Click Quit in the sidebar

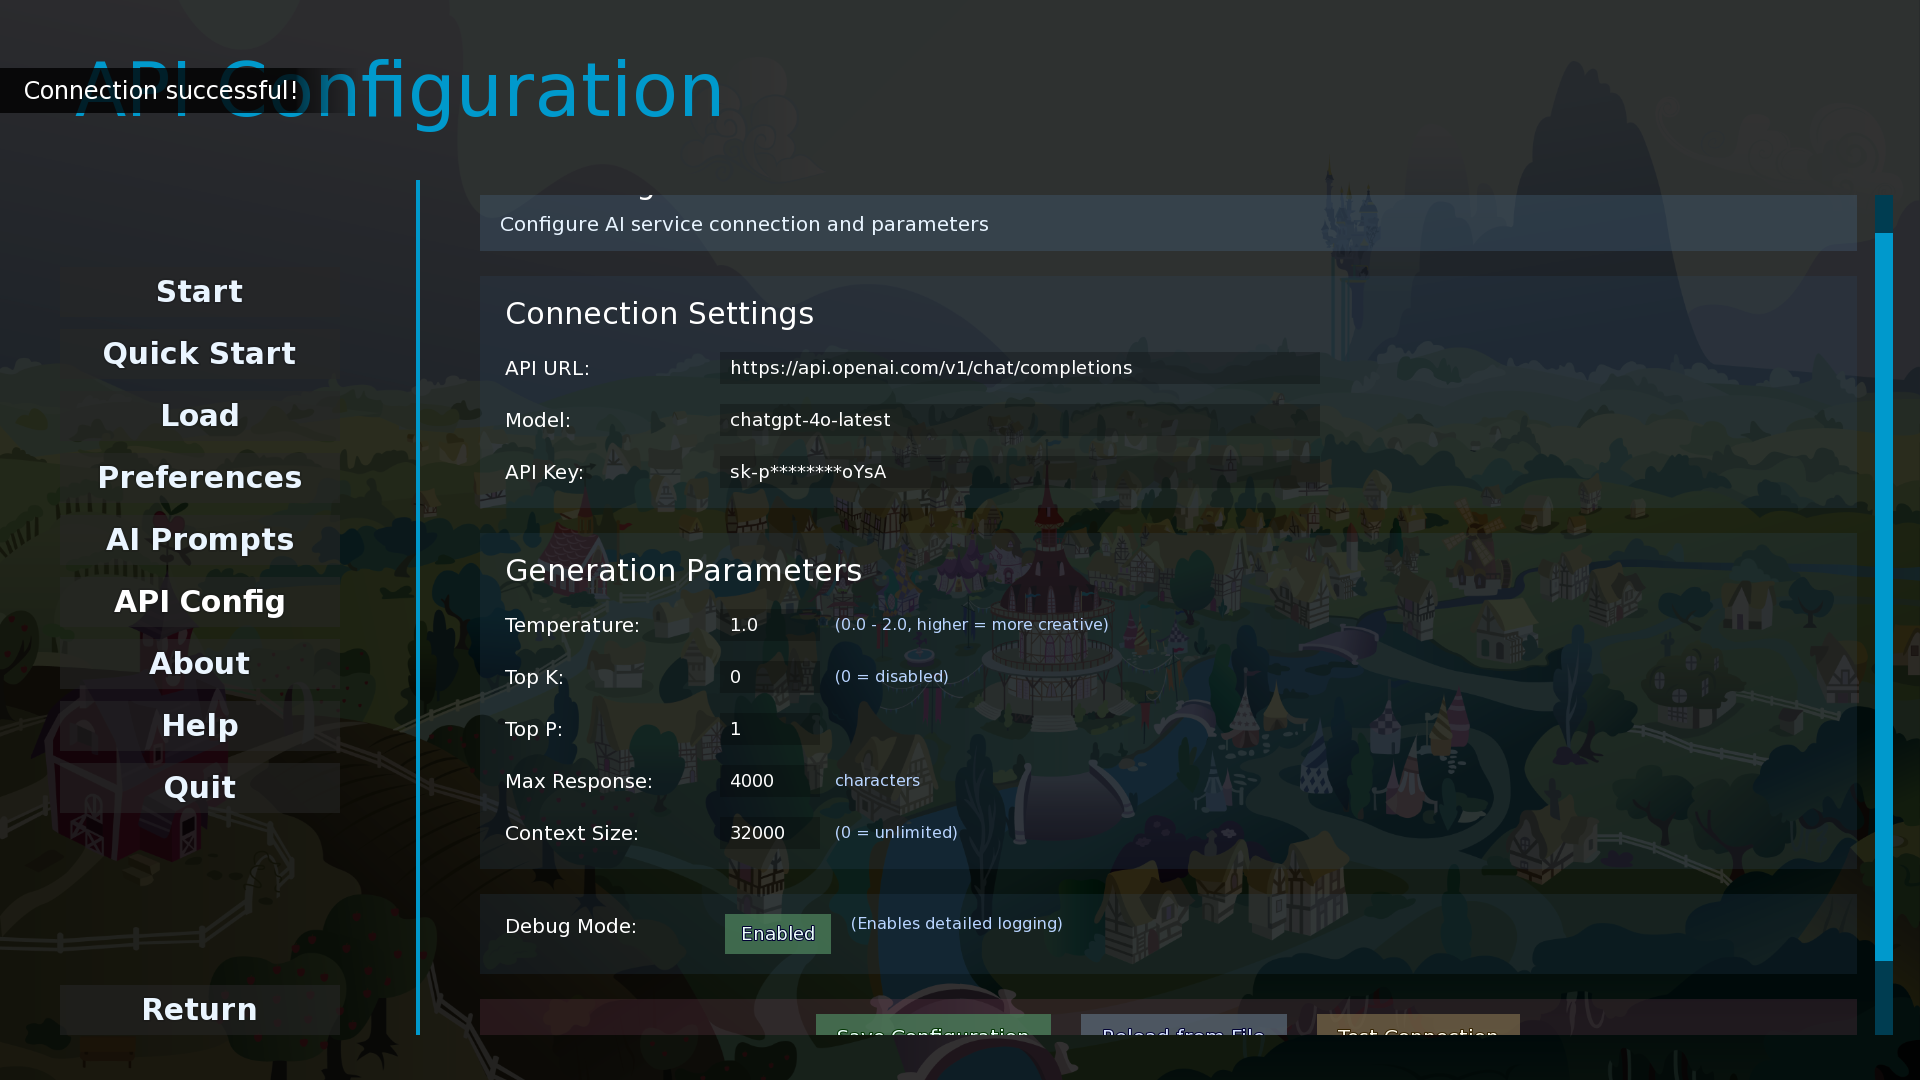pos(199,788)
